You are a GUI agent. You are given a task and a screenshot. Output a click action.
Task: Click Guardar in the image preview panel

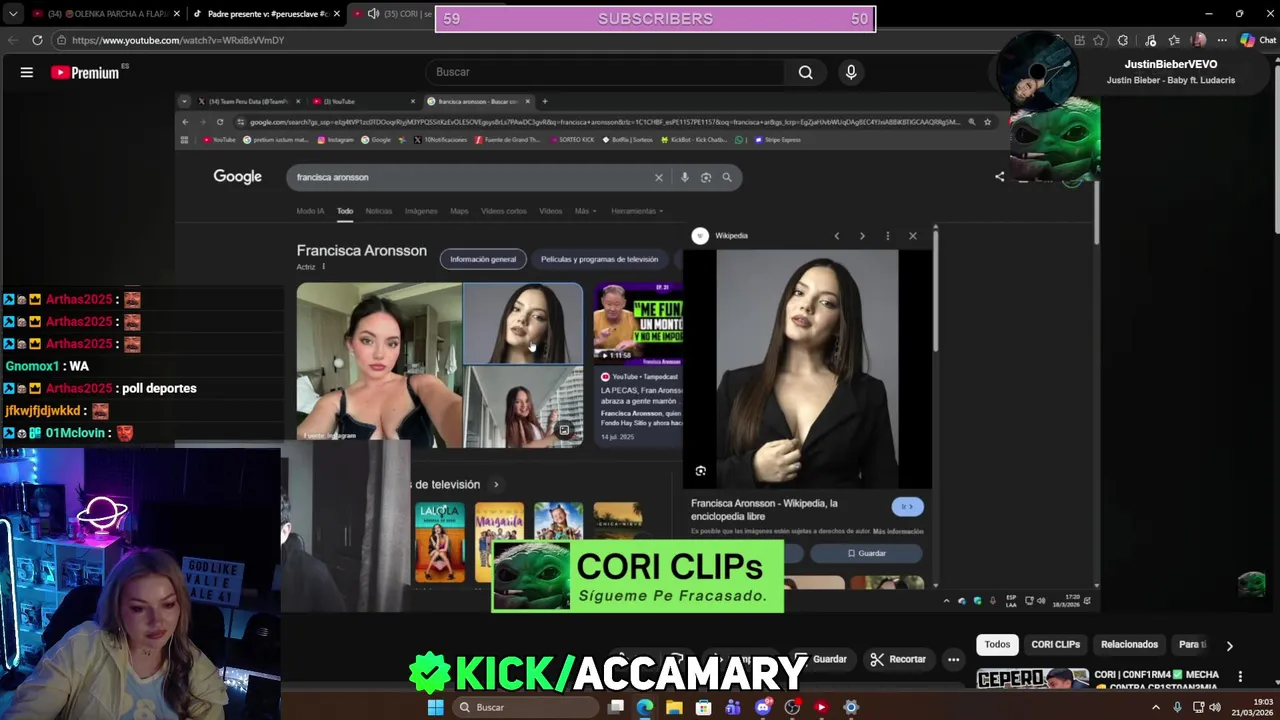pos(867,553)
